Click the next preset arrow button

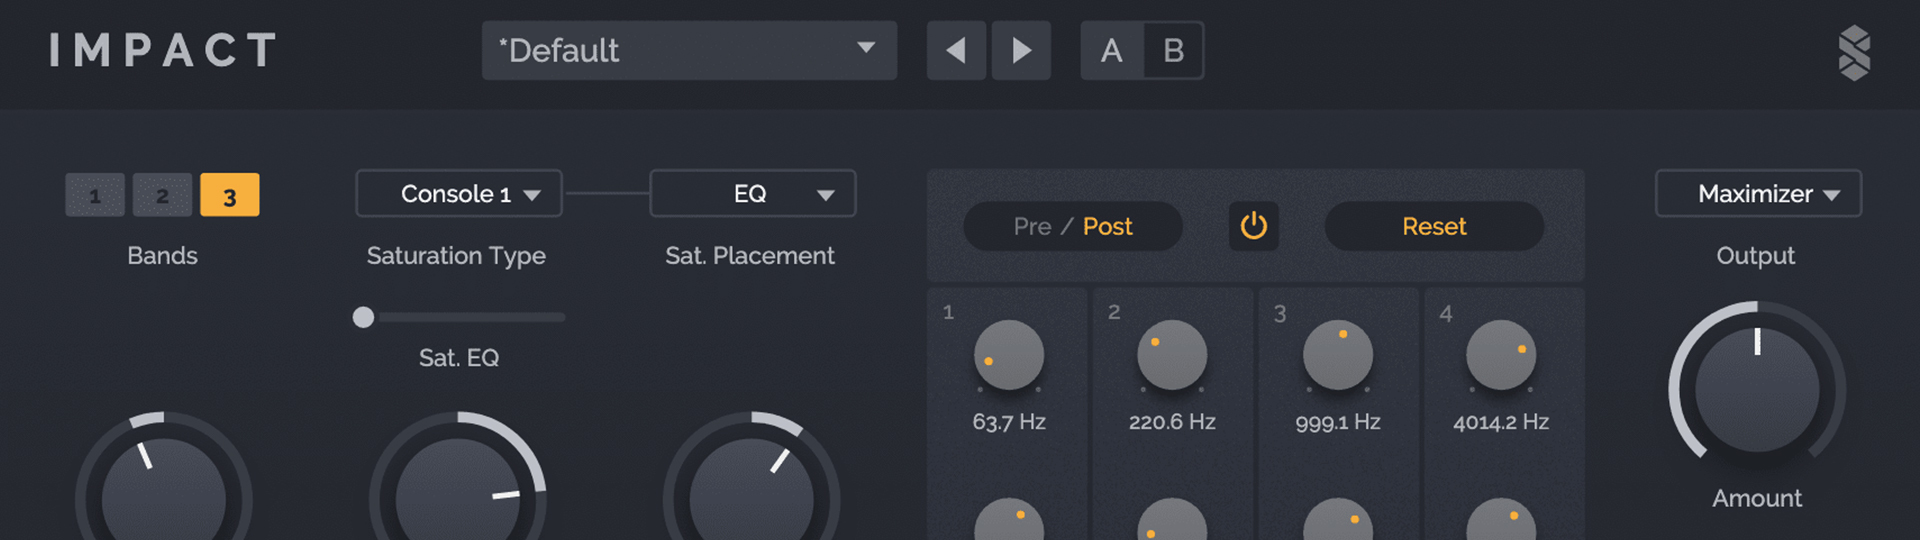tap(1021, 50)
